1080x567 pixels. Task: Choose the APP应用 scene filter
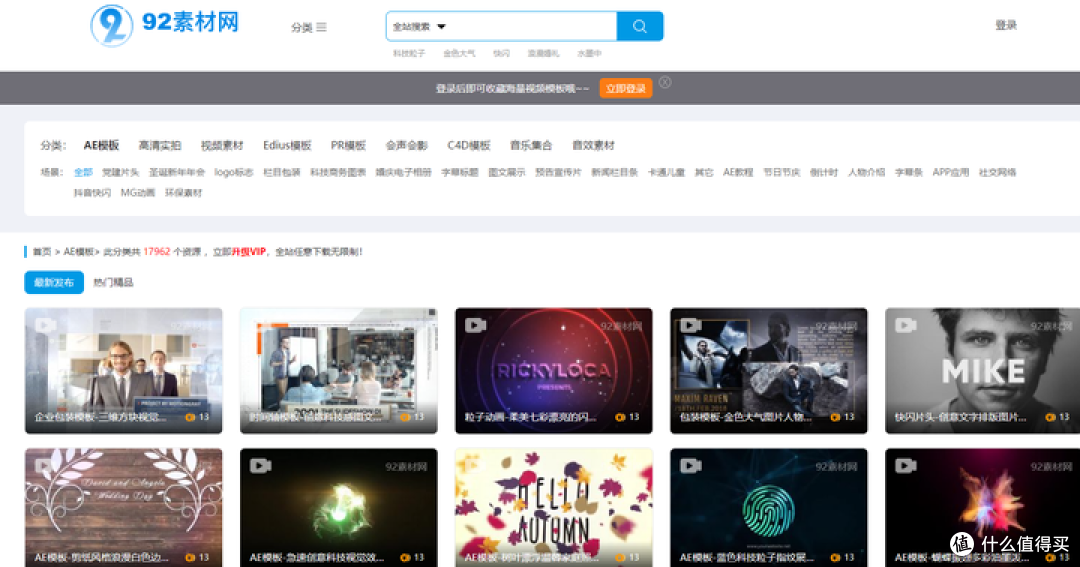click(x=951, y=172)
